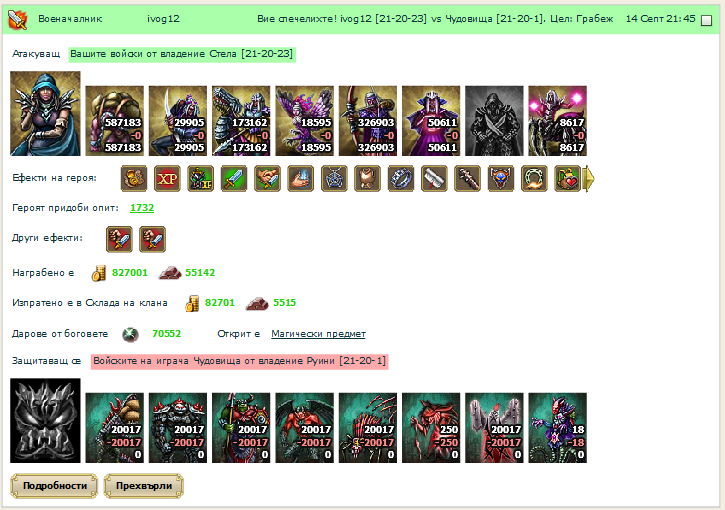Click the horseshoe hero effect icon
Image resolution: width=725 pixels, height=510 pixels.
(535, 178)
